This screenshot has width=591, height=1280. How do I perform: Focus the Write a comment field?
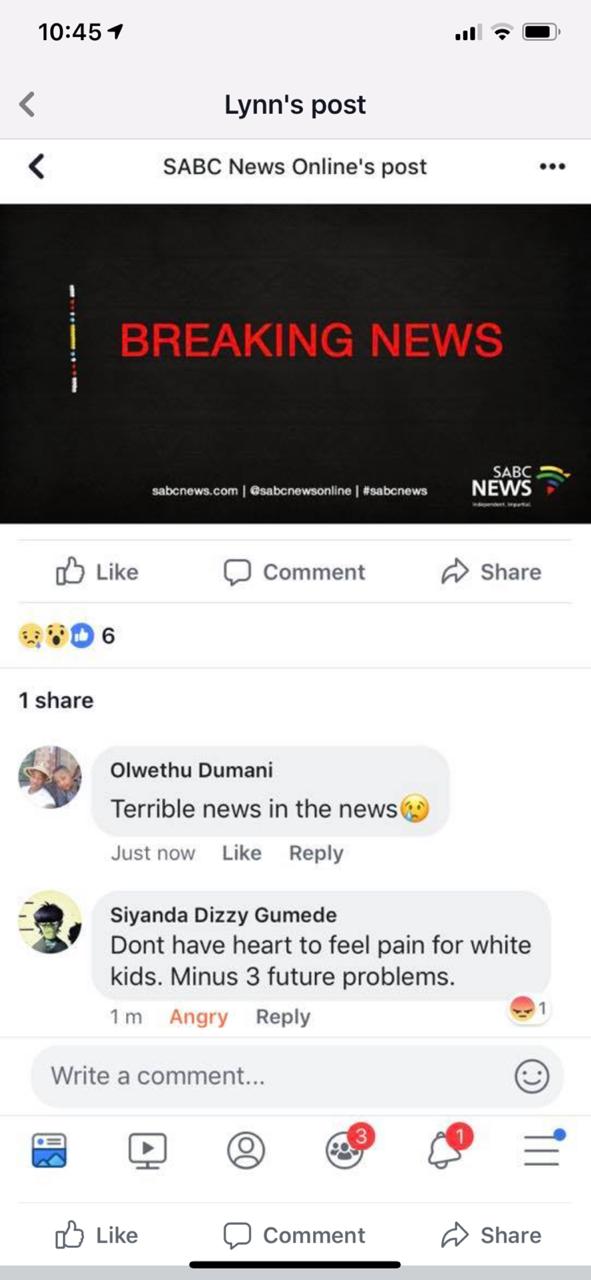pos(297,1076)
